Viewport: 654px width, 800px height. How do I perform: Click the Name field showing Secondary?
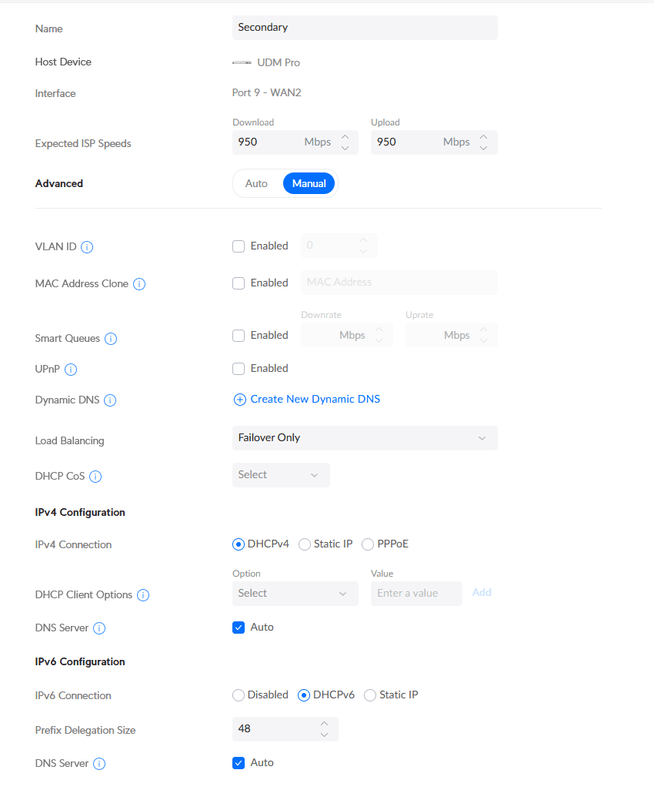[365, 28]
